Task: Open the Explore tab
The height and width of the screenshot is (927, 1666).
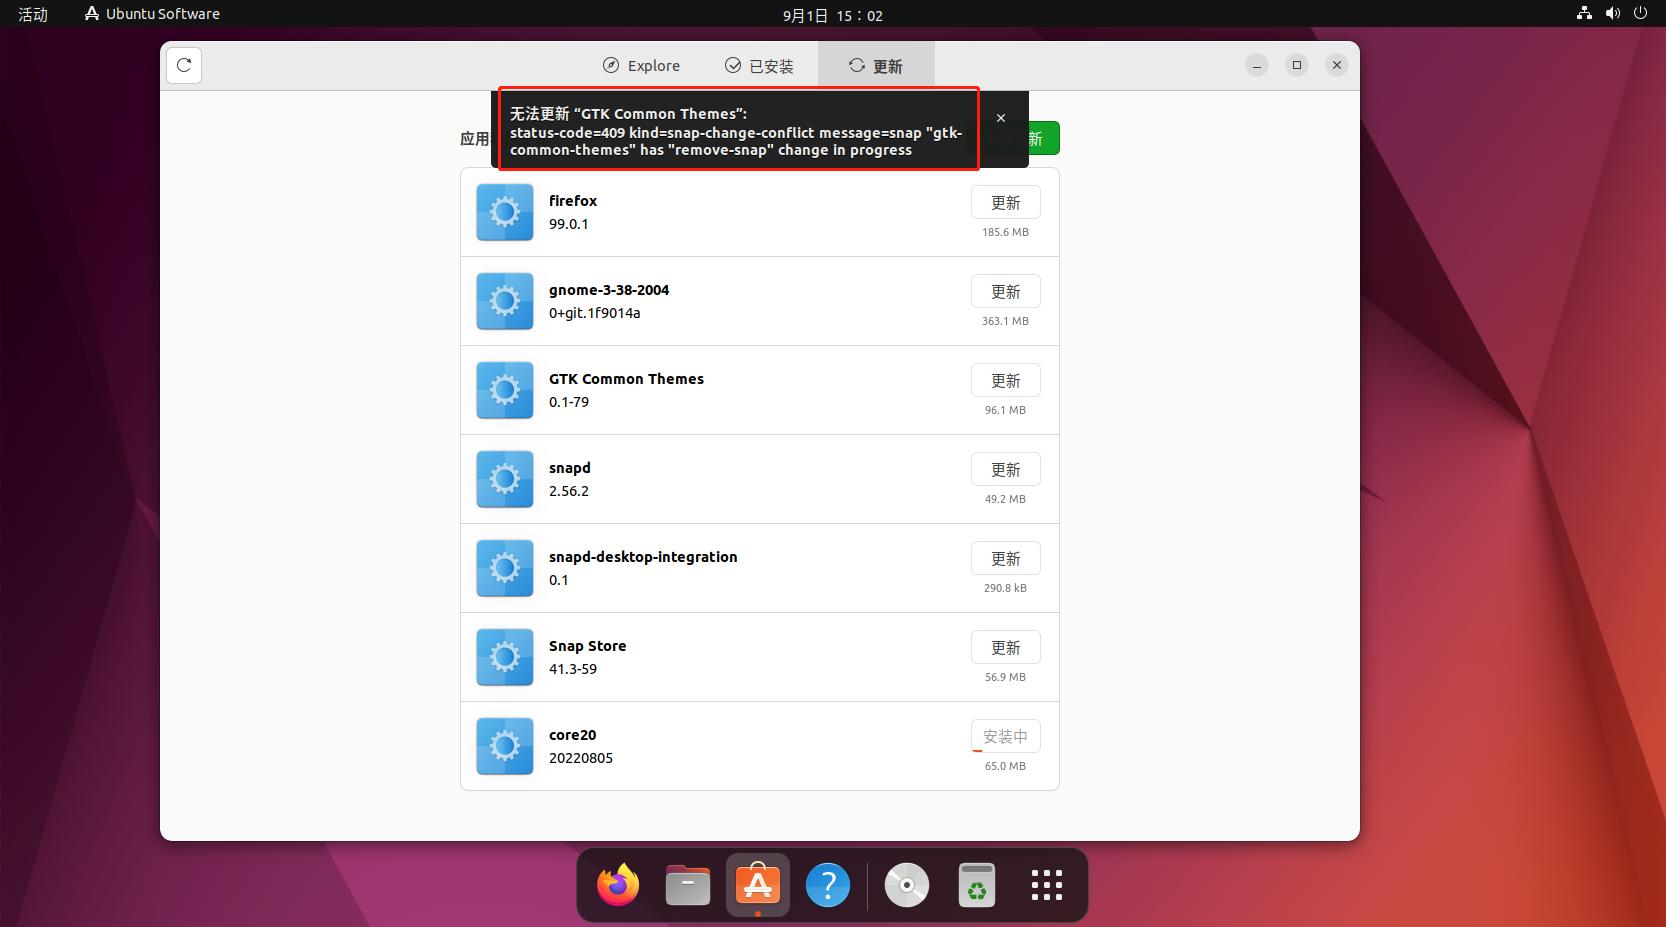Action: click(x=641, y=66)
